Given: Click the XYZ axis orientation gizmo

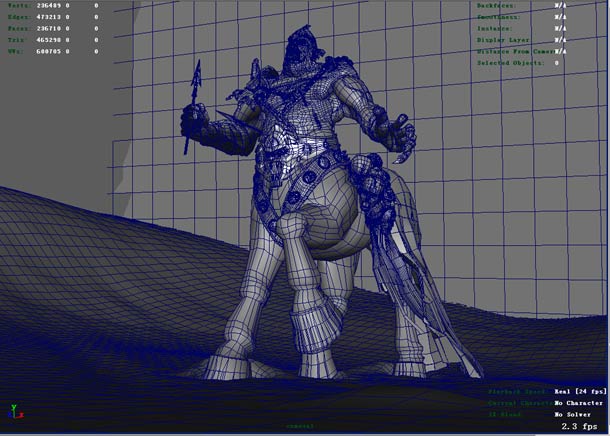Looking at the screenshot, I should pyautogui.click(x=15, y=411).
